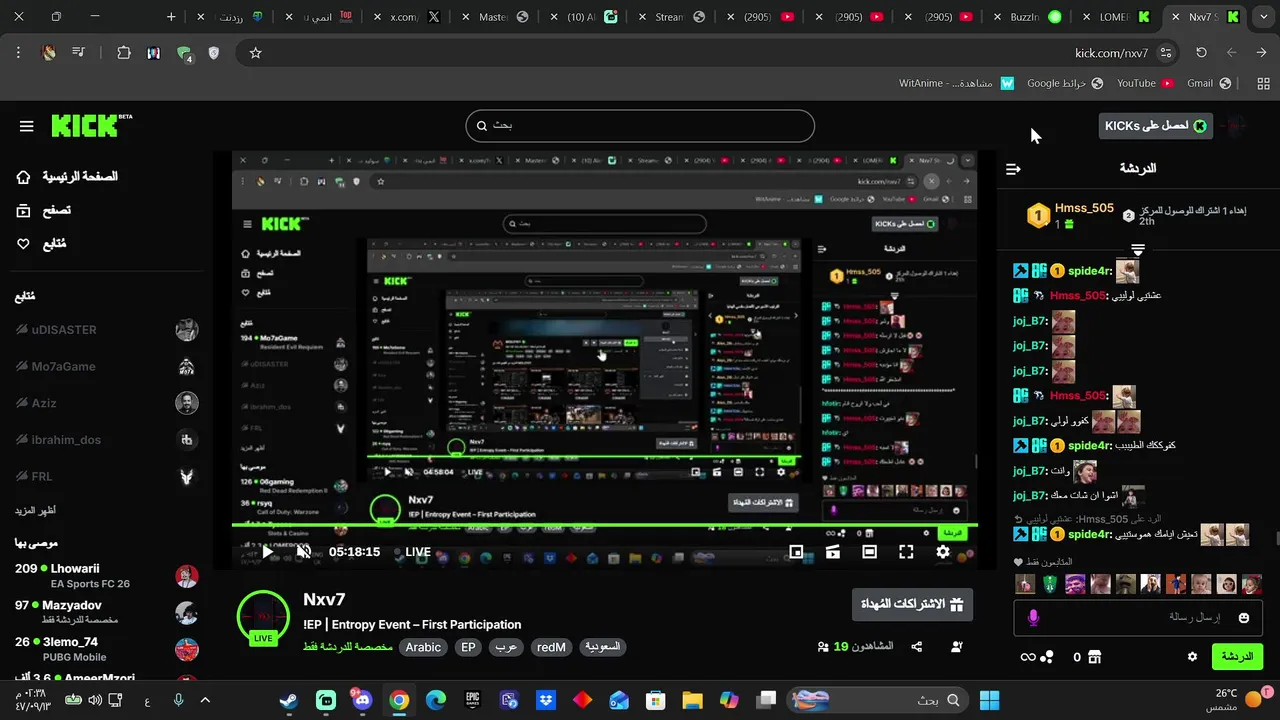Screen dimensions: 1280x720
Task: Click spide4r username in first chat message
Action: coord(1090,271)
